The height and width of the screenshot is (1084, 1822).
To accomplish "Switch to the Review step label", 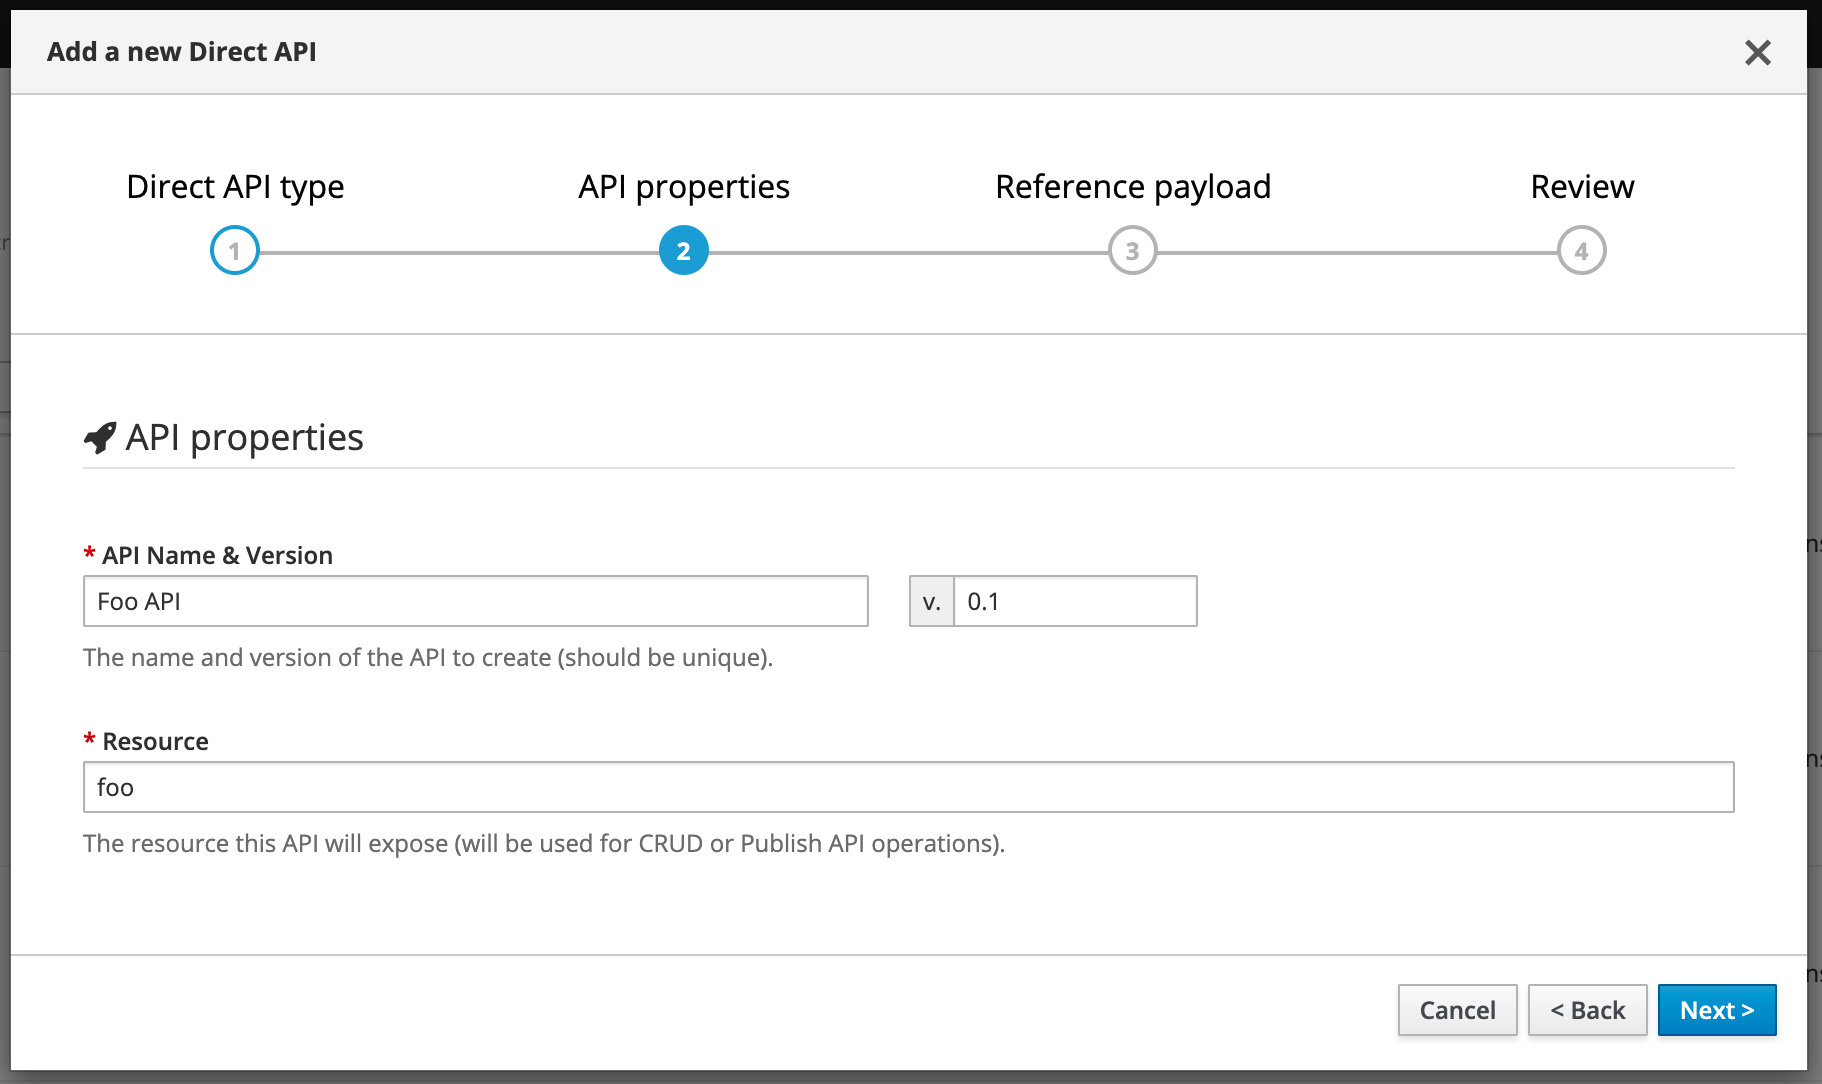I will 1582,187.
